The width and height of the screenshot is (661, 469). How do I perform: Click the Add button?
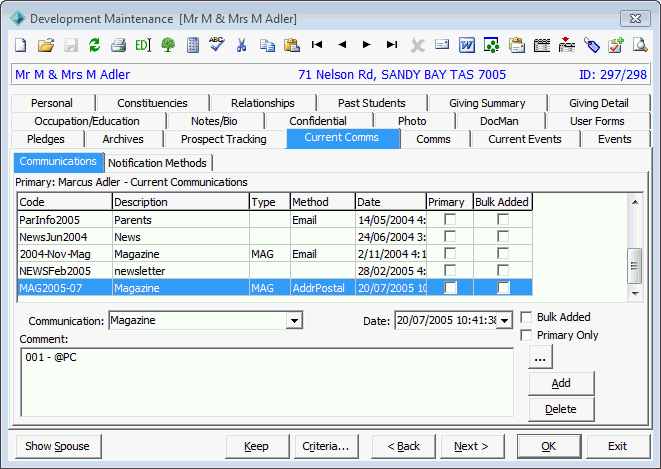[x=561, y=383]
